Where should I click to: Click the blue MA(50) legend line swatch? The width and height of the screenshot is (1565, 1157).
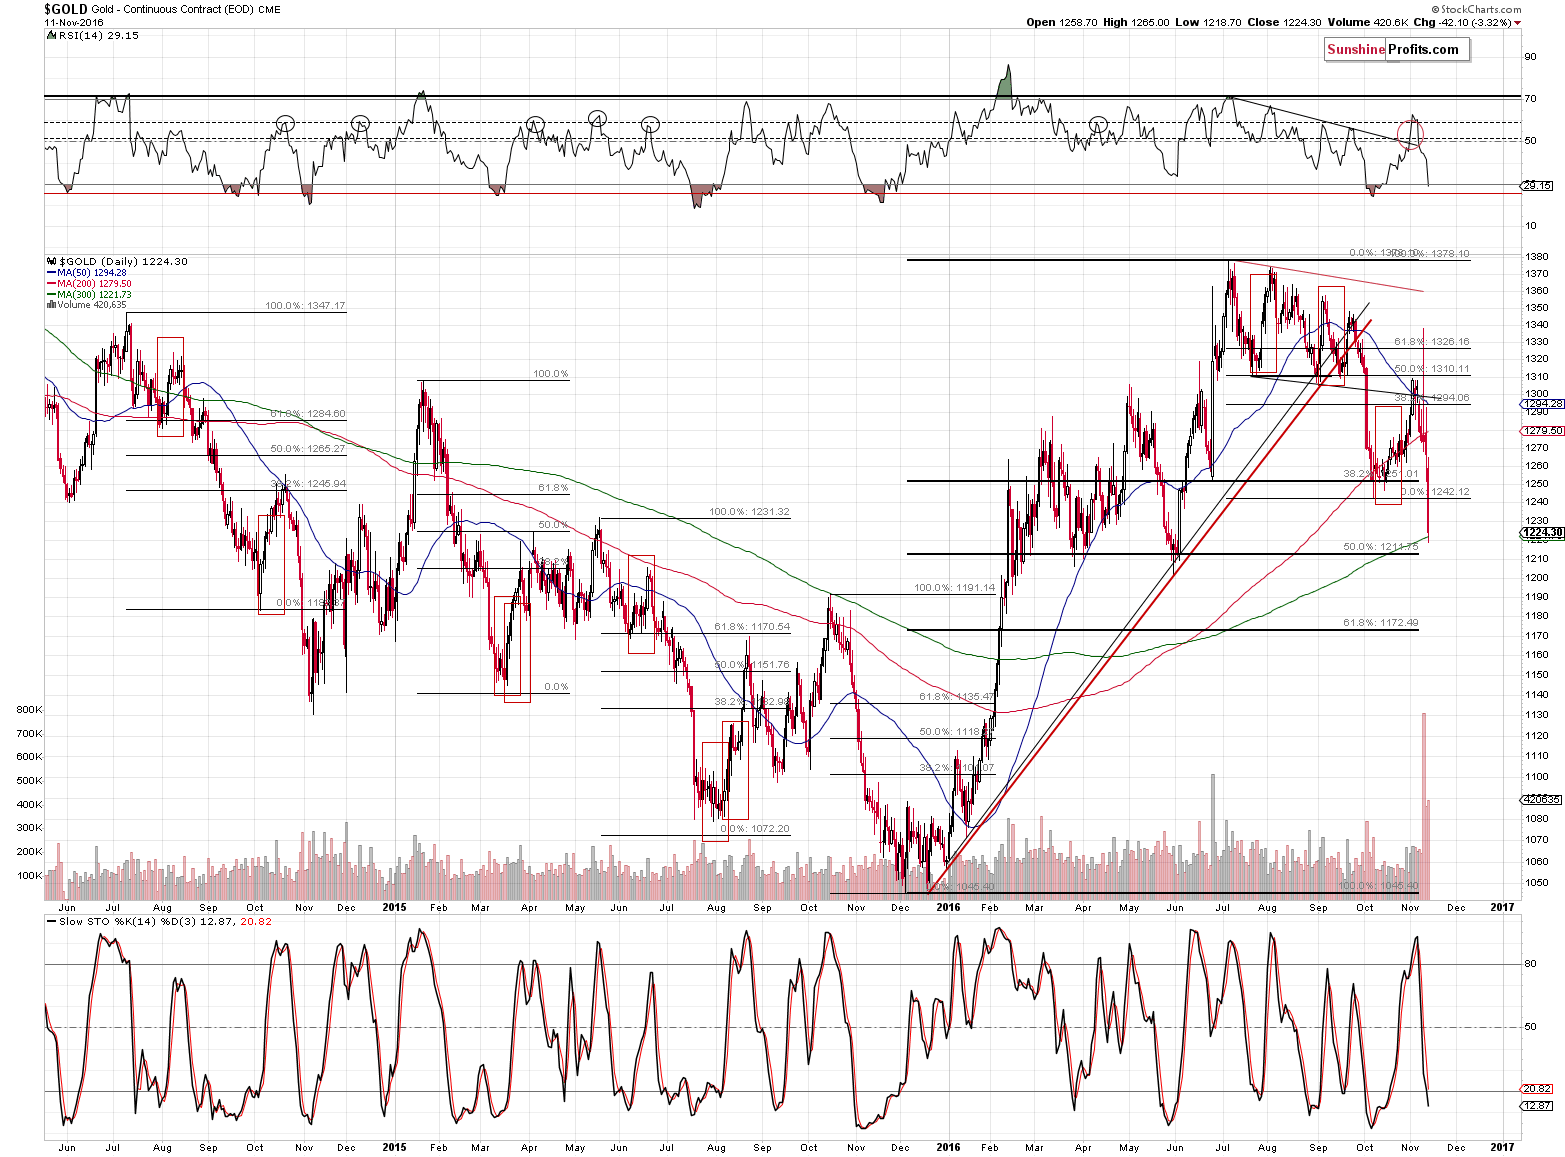click(x=51, y=273)
